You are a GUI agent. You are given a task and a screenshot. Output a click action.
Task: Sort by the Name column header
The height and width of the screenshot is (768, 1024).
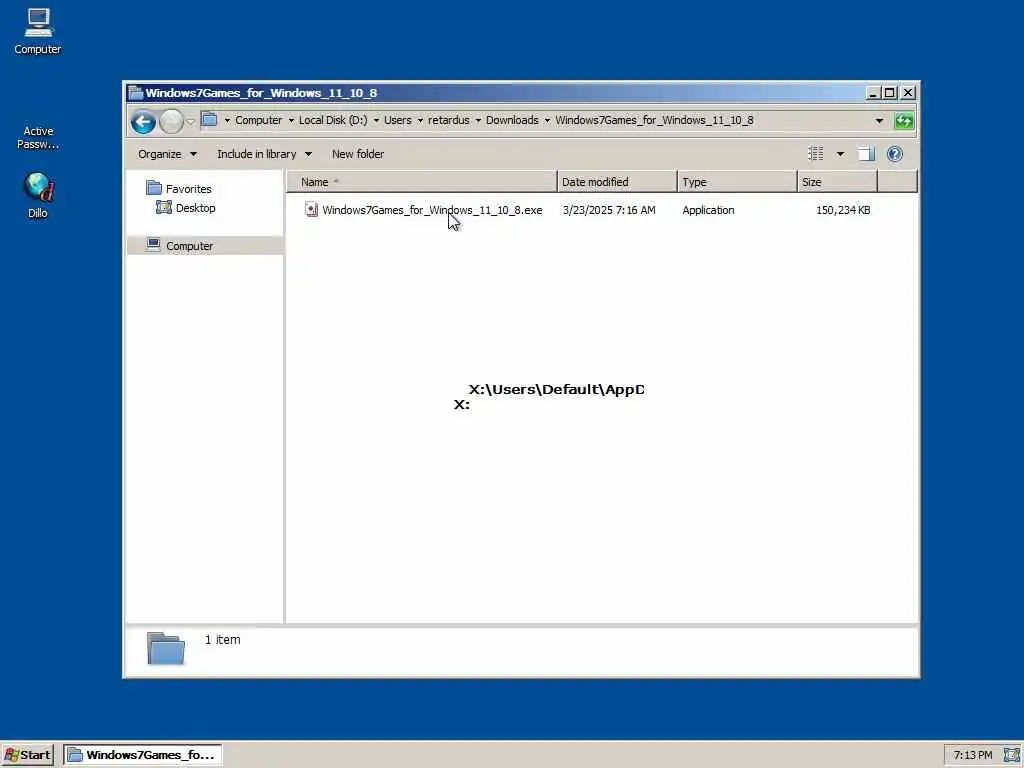422,182
